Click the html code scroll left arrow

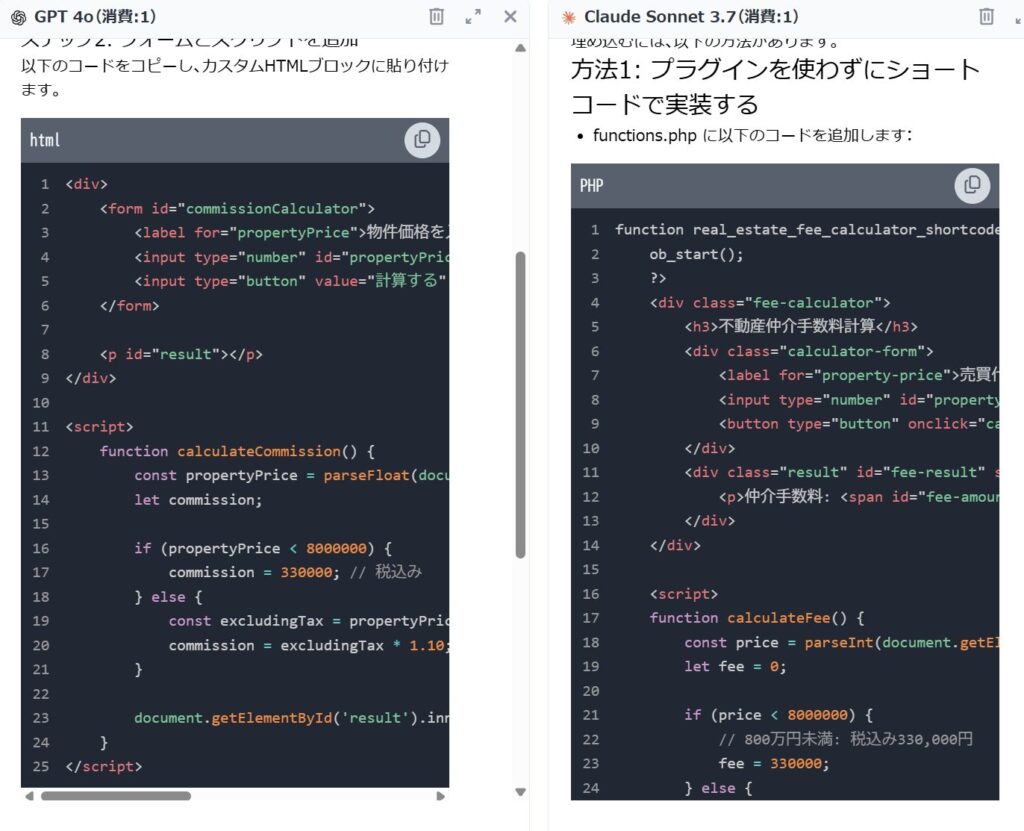(29, 796)
